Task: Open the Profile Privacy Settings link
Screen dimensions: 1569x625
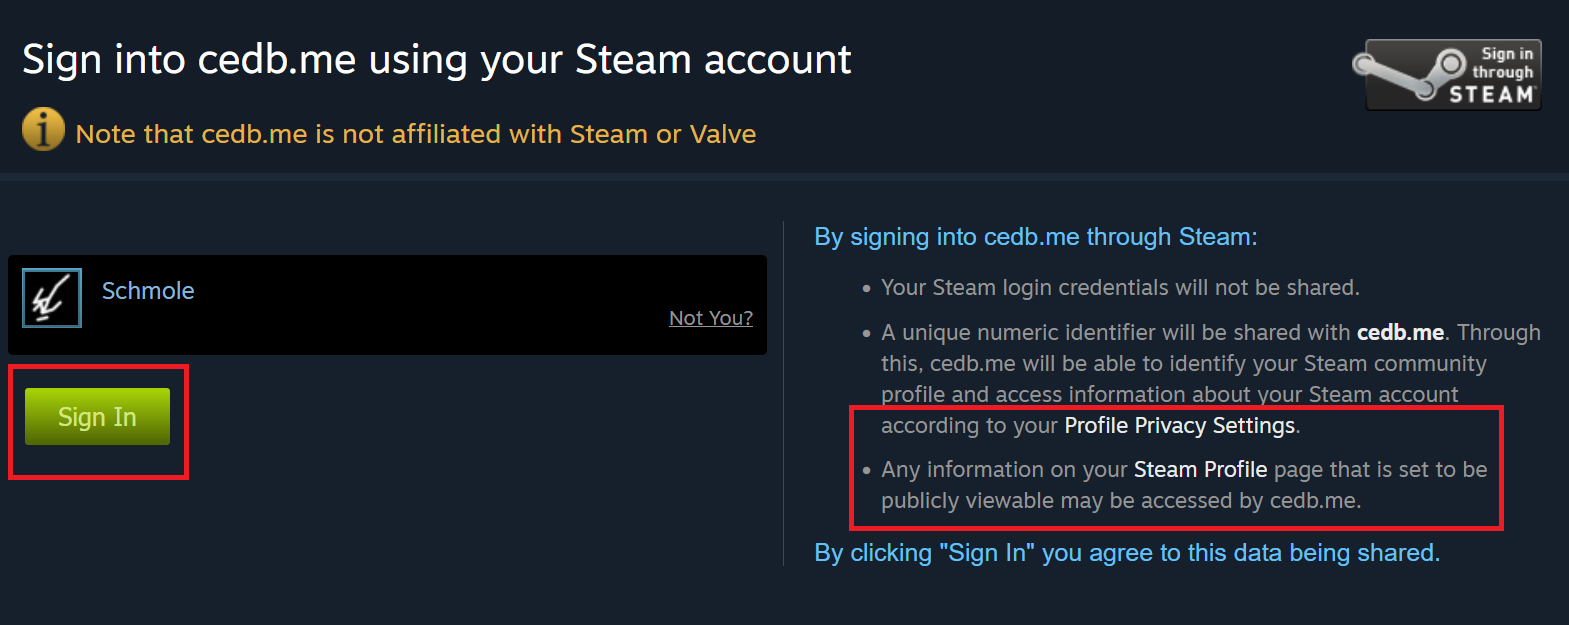Action: (1179, 426)
